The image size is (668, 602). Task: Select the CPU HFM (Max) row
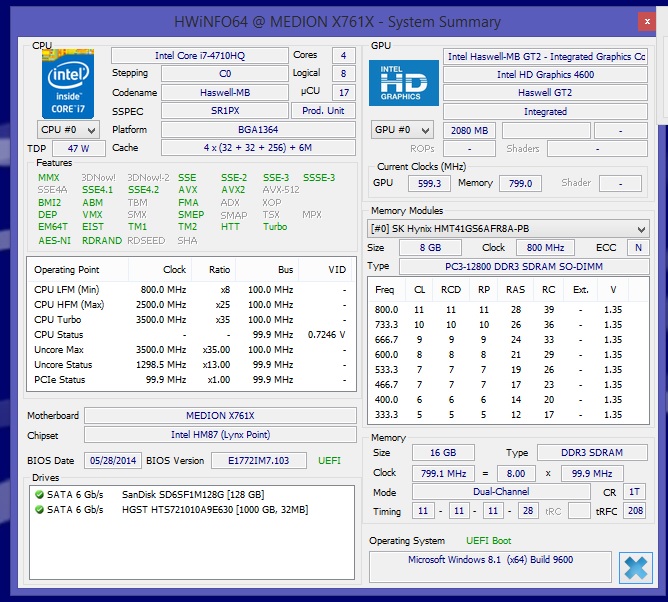[x=190, y=305]
